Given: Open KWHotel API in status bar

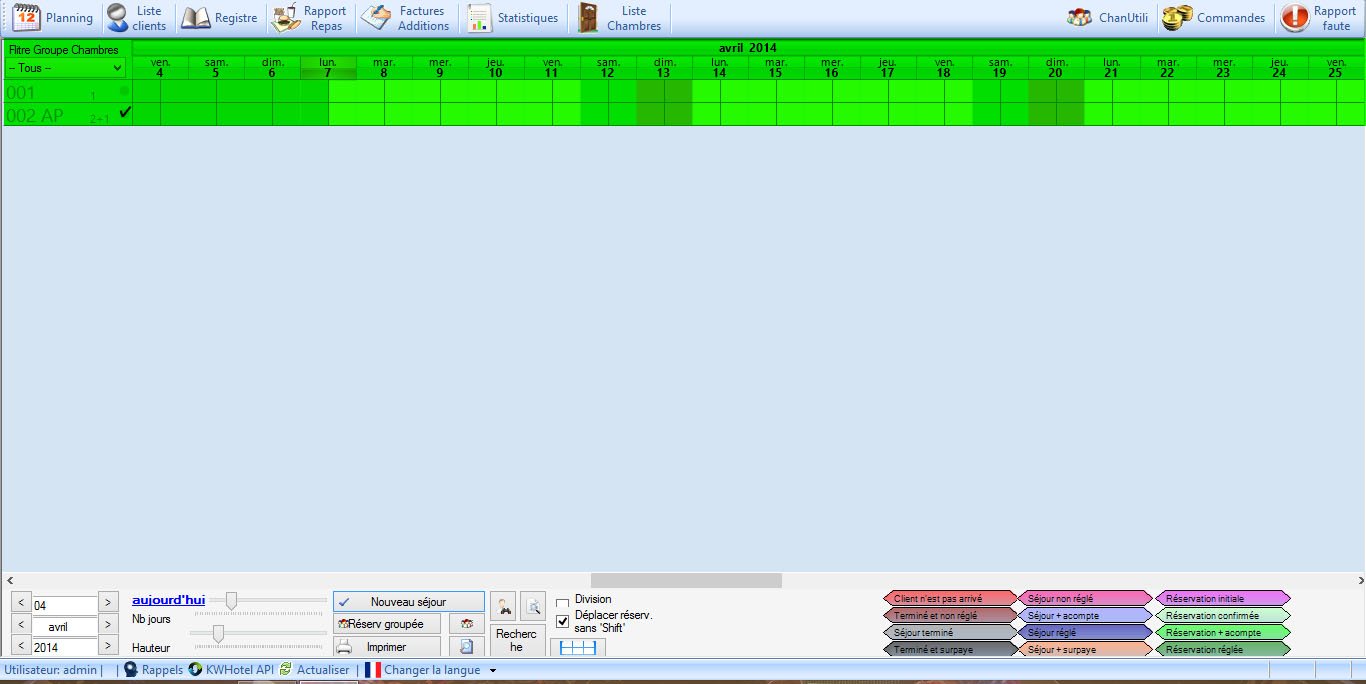Looking at the screenshot, I should coord(231,670).
